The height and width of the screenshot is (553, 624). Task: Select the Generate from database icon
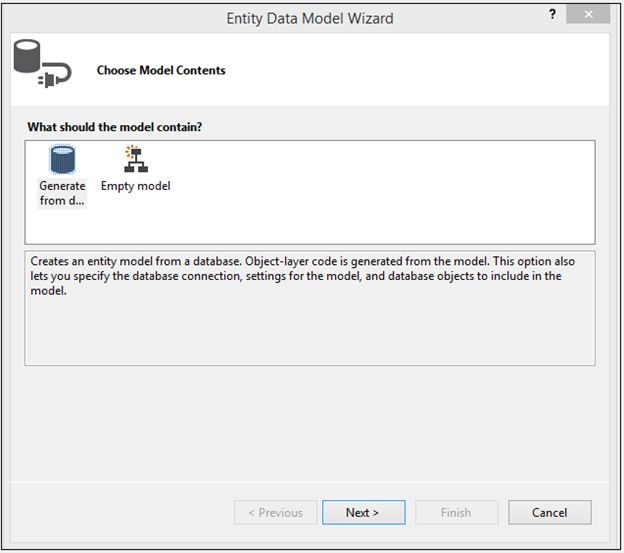62,161
